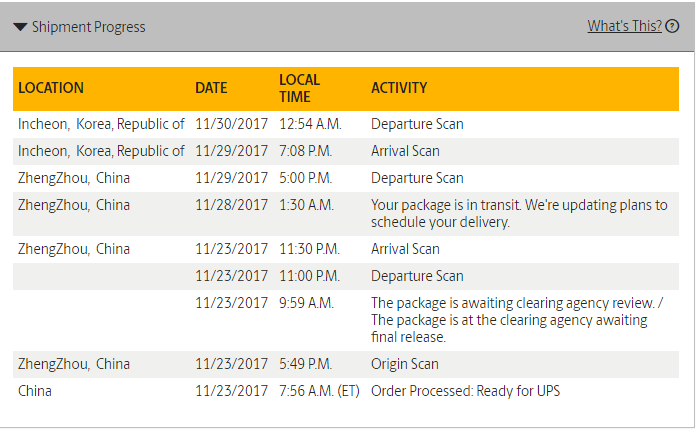Click the Shipment Progress heading text
696x447 pixels.
(x=88, y=27)
